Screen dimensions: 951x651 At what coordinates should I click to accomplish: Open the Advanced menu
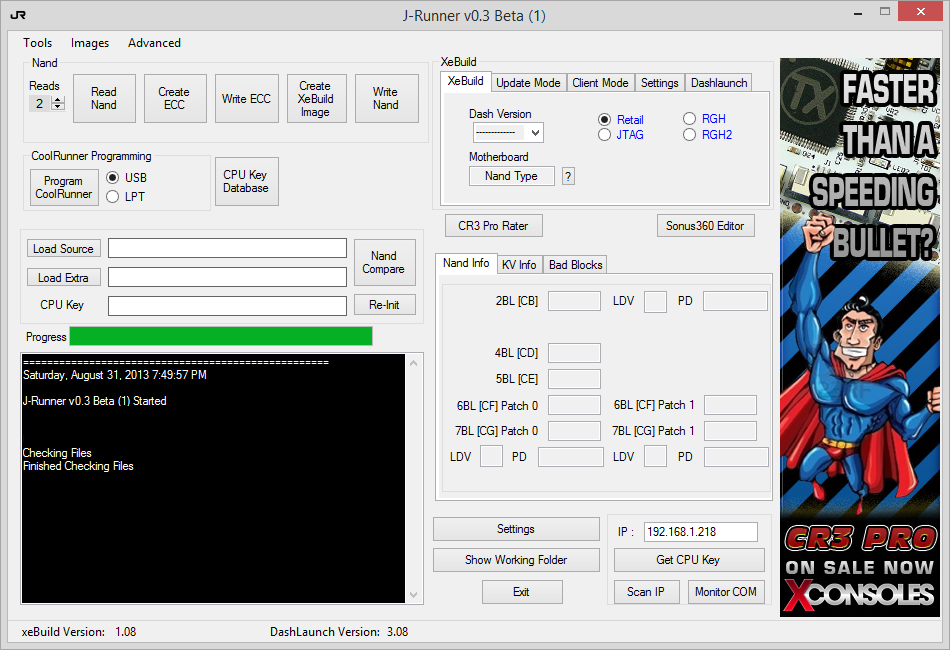(x=154, y=43)
